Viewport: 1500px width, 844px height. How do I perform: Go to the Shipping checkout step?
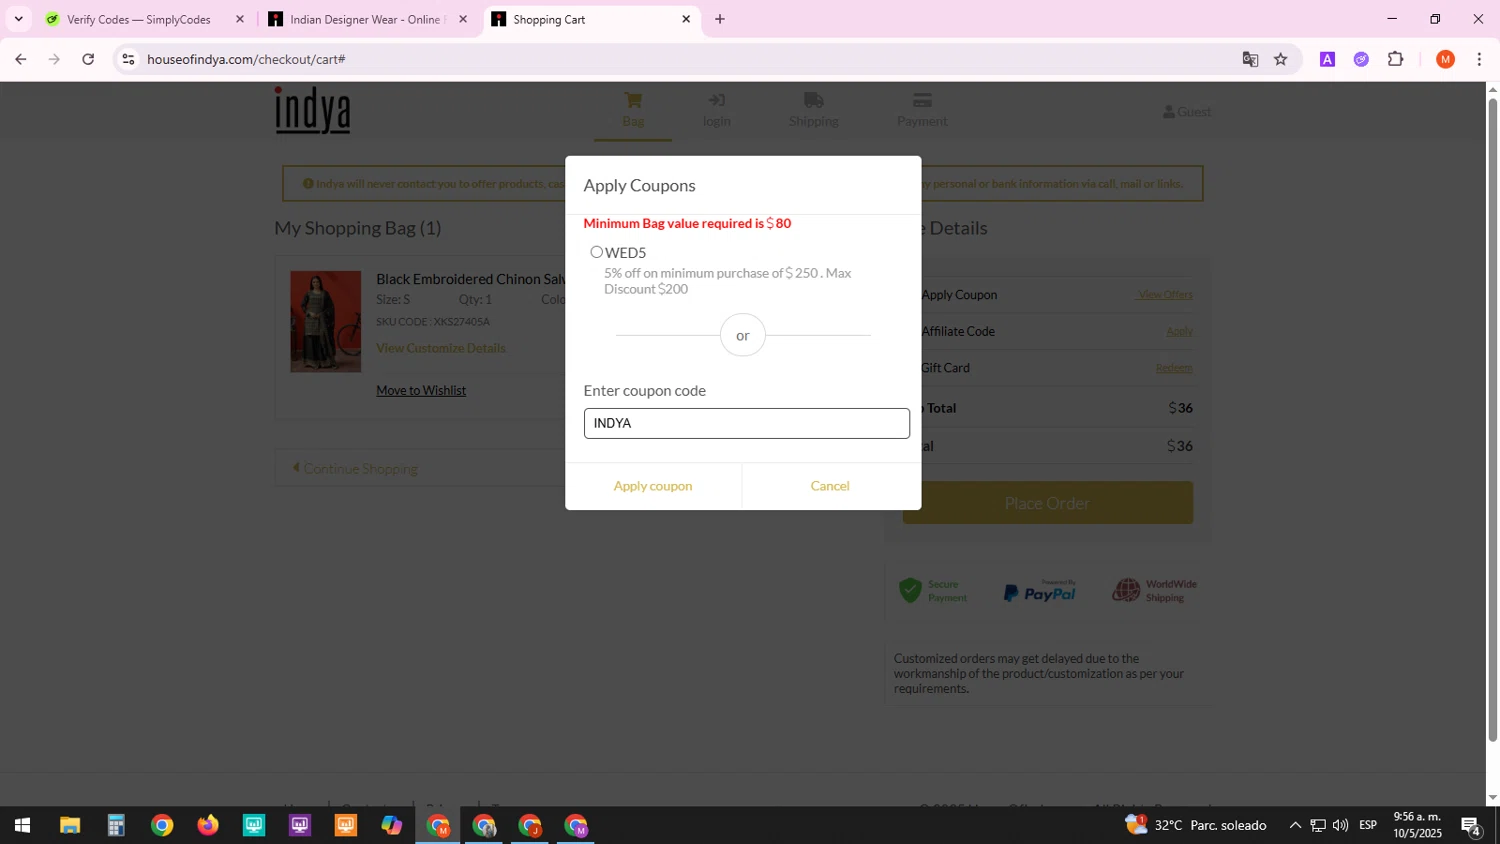814,110
